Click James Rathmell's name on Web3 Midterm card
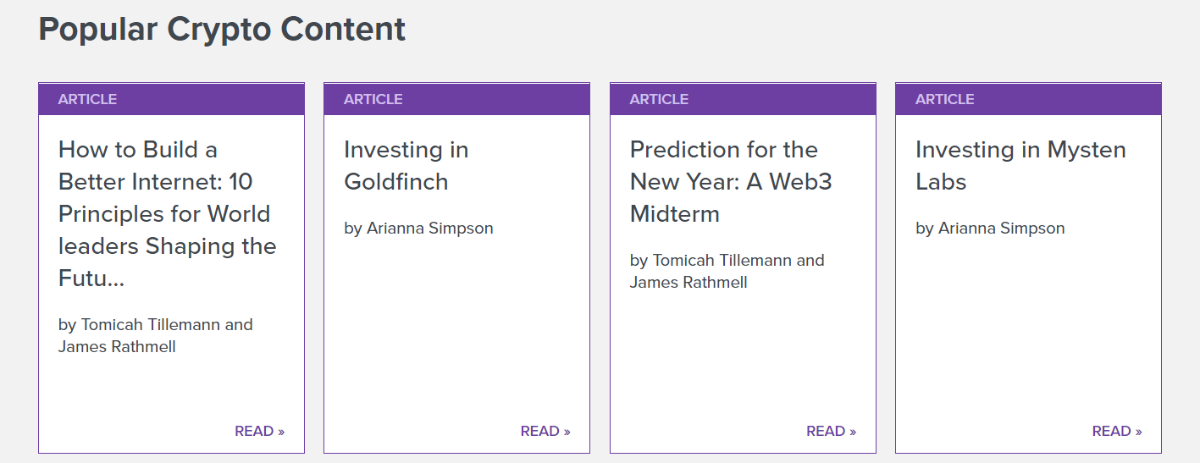The height and width of the screenshot is (463, 1200). [x=689, y=282]
